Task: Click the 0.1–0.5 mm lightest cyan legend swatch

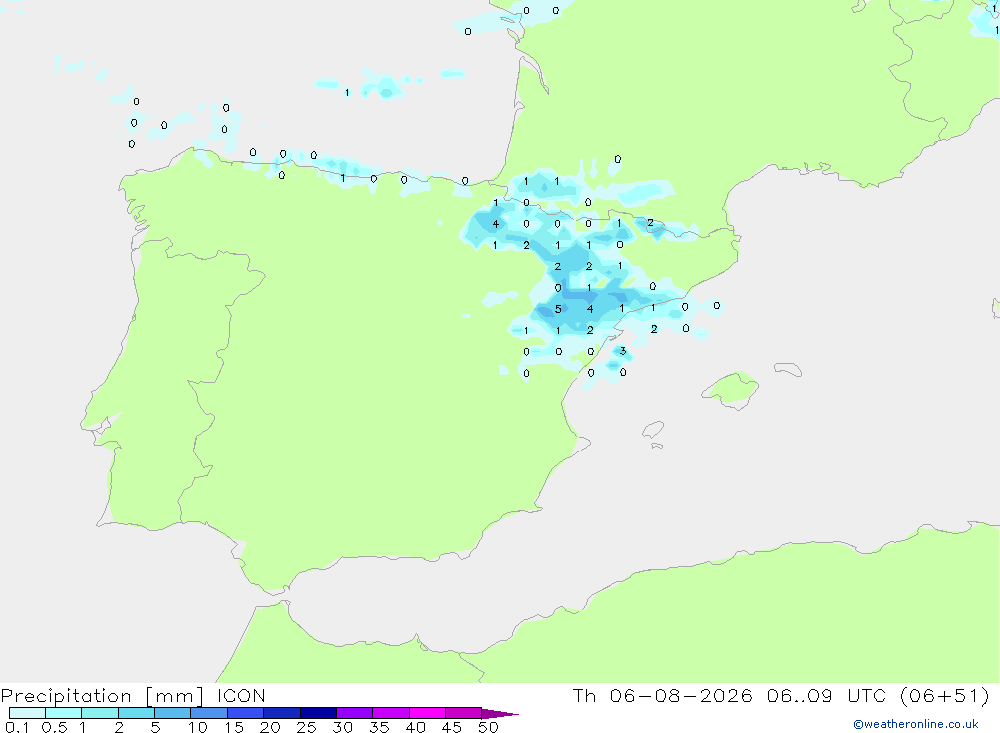Action: [x=27, y=713]
